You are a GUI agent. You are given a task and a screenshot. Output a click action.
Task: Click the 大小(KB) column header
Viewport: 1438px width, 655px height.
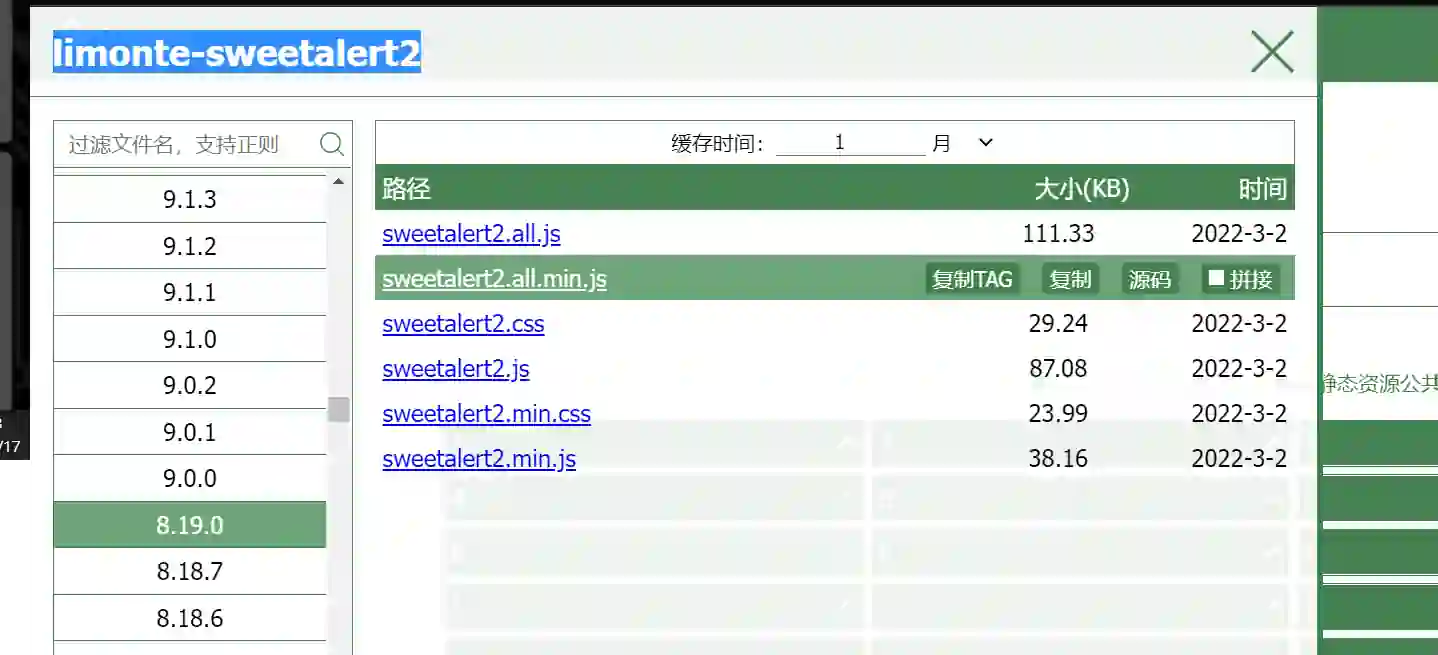pos(1081,189)
